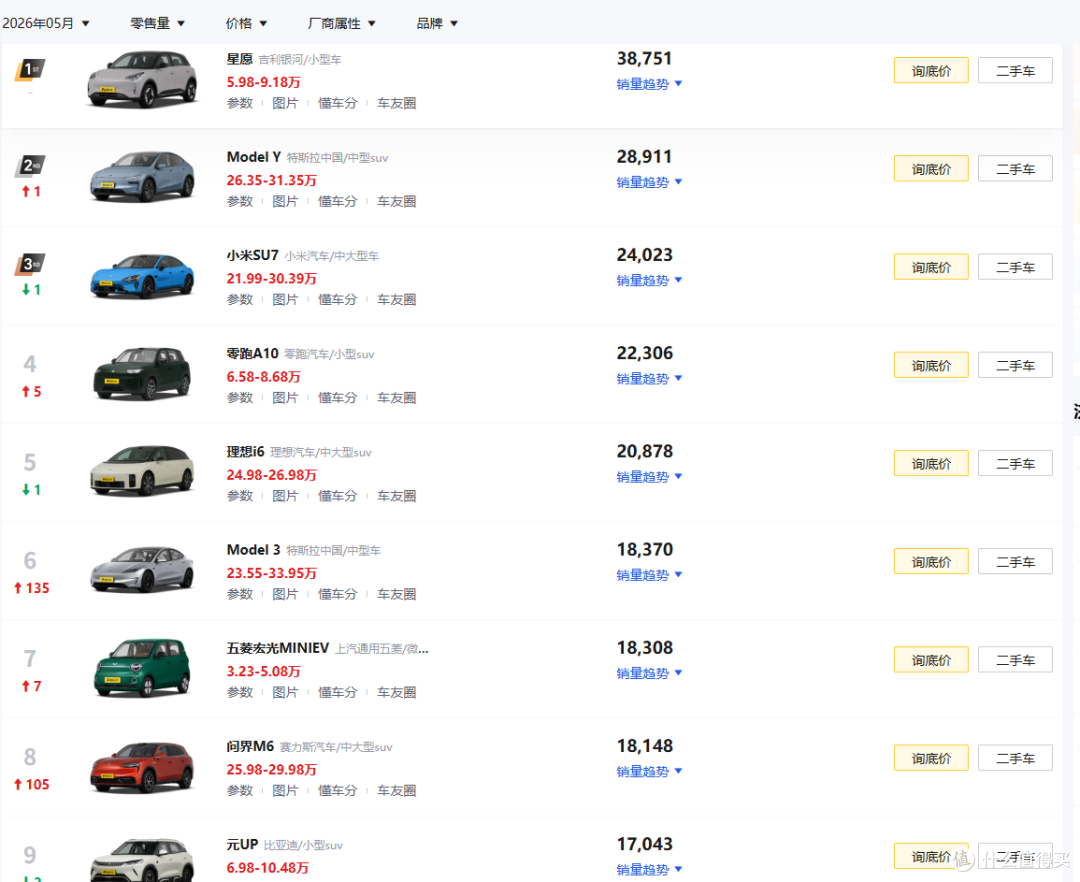Screen dimensions: 1080x882
Task: Click 二手车 for 零跑A10
Action: pos(1015,366)
